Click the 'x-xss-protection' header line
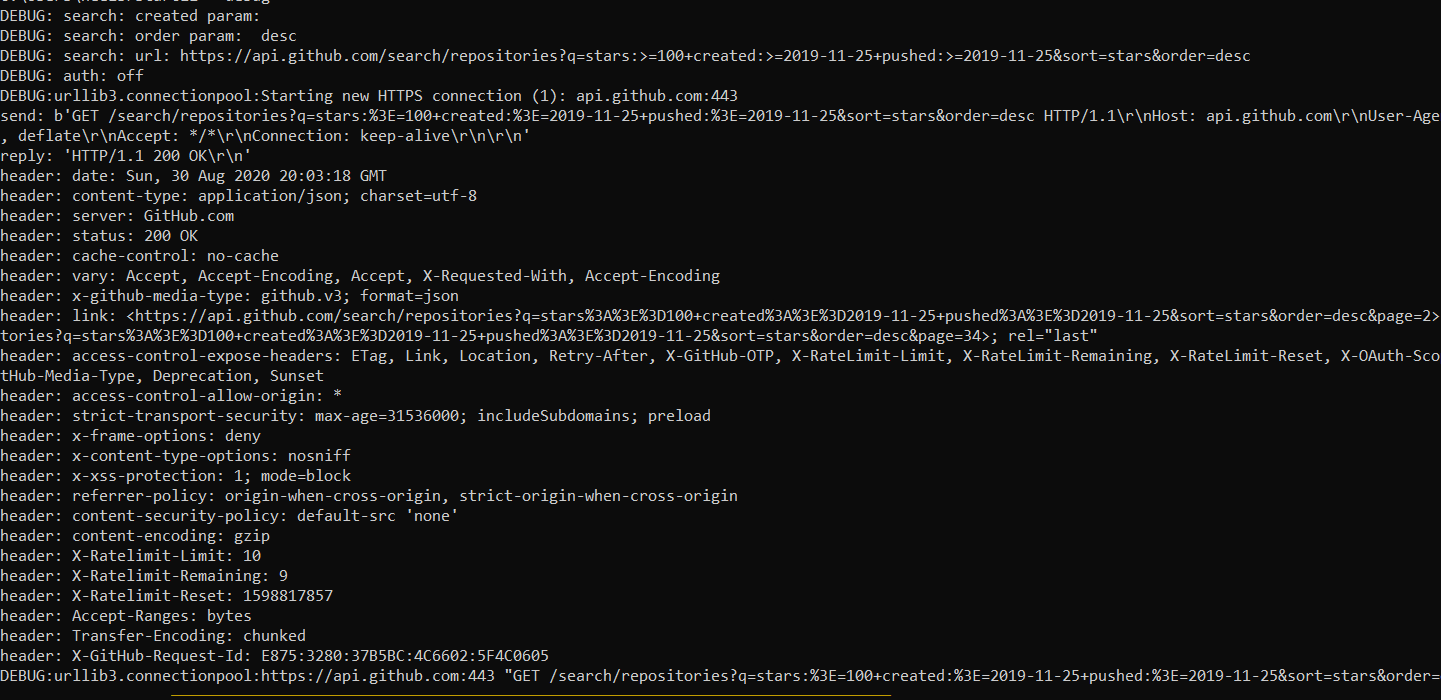Screen dimensions: 1441x700 pyautogui.click(x=175, y=476)
